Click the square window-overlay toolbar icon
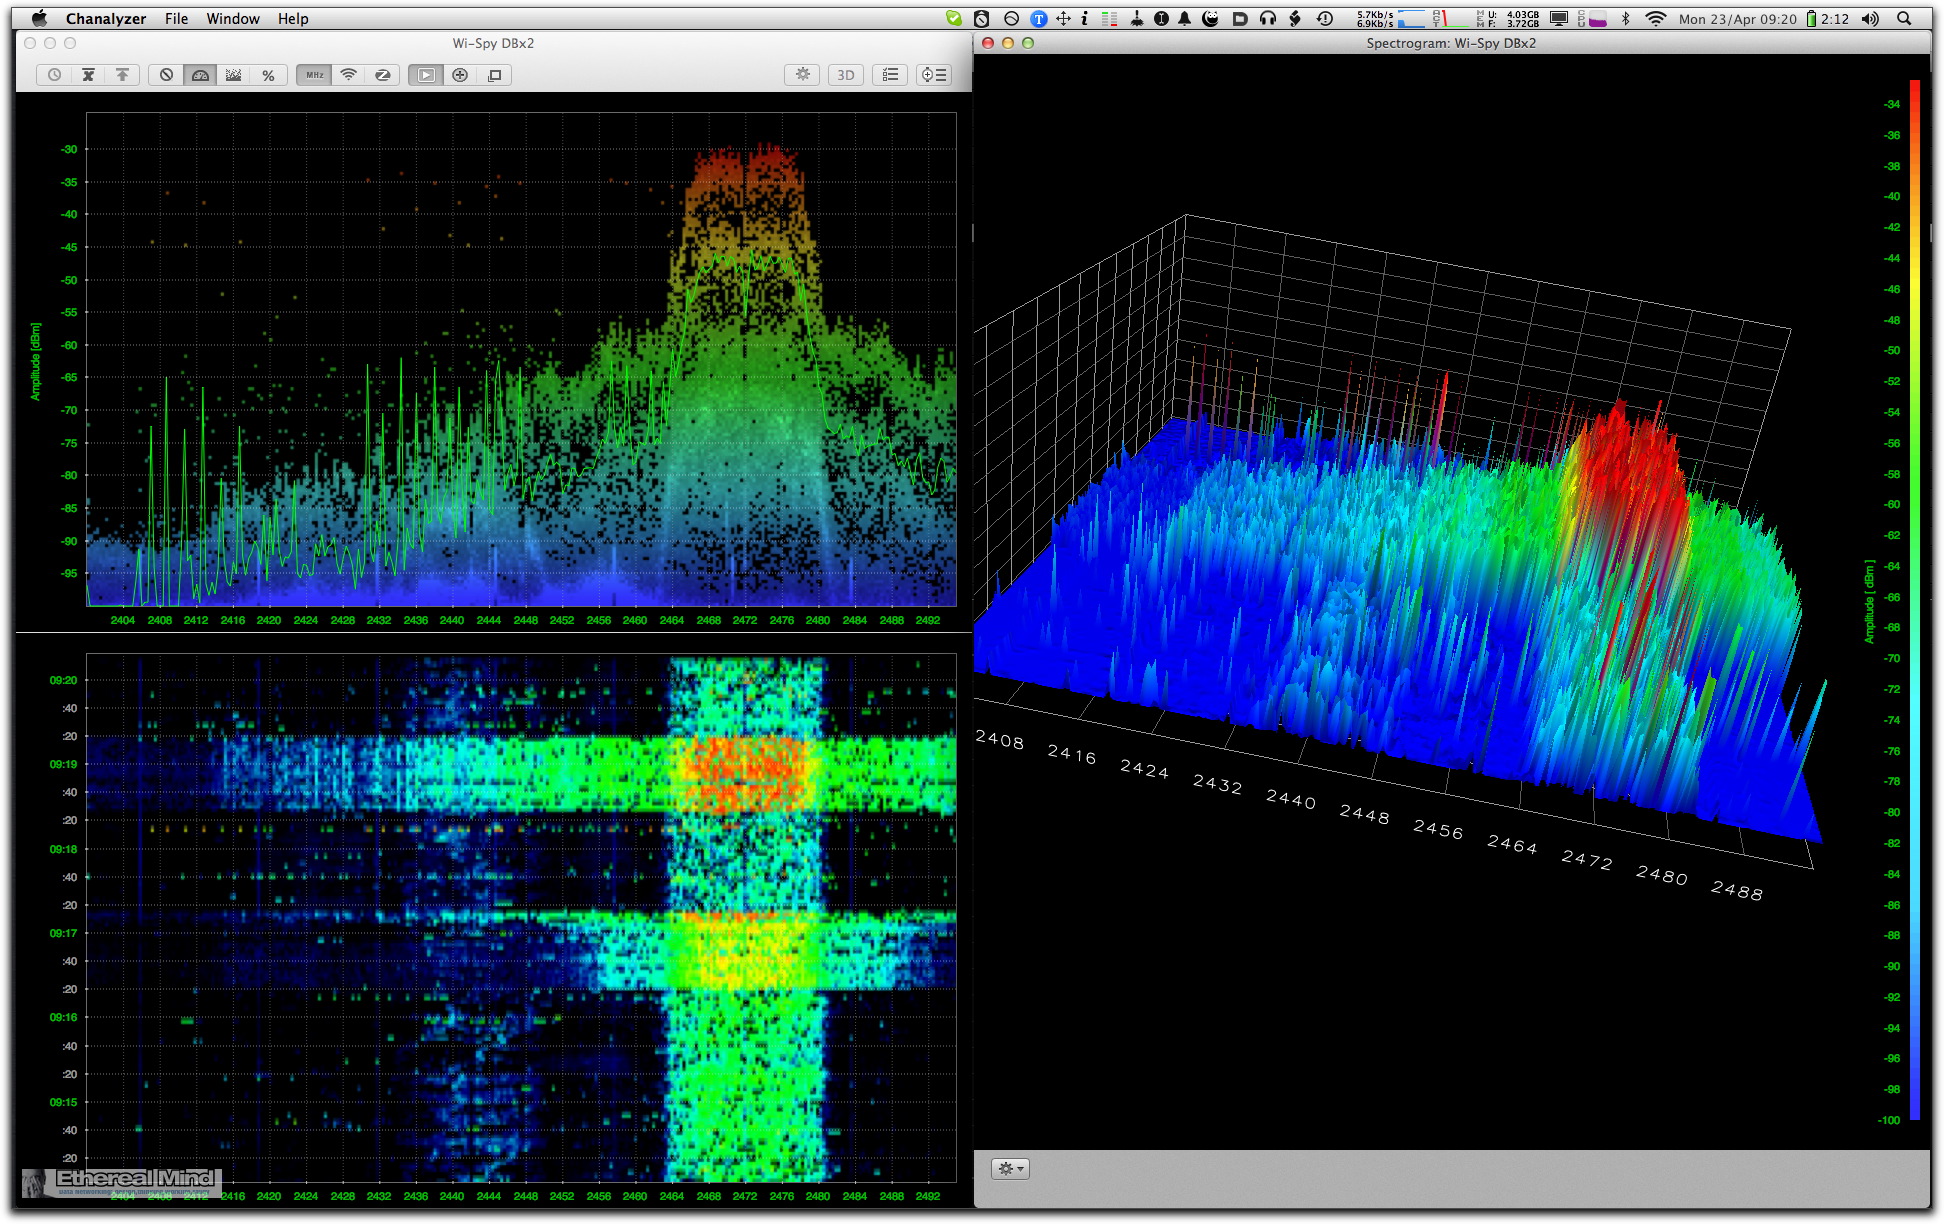 tap(494, 75)
